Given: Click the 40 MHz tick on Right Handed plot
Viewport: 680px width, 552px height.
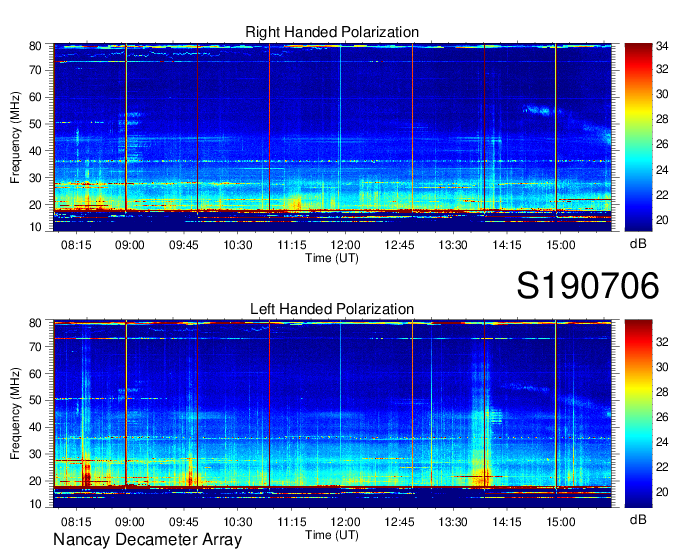Looking at the screenshot, I should pos(35,151).
